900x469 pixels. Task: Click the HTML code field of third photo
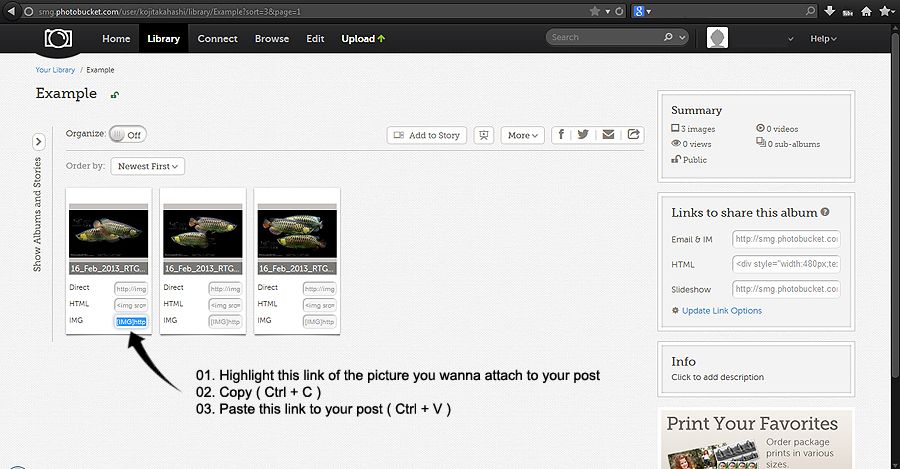point(319,305)
